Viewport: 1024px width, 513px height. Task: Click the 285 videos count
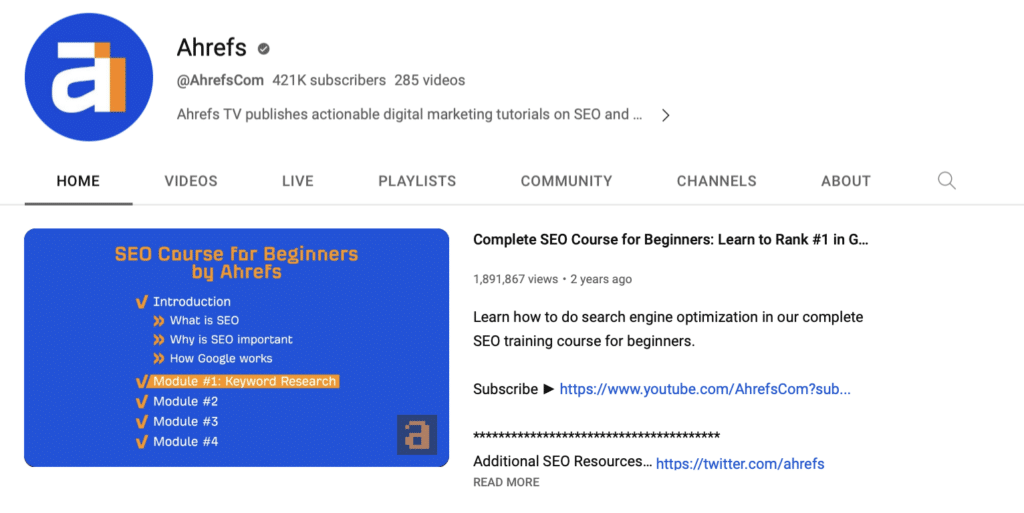pos(430,80)
